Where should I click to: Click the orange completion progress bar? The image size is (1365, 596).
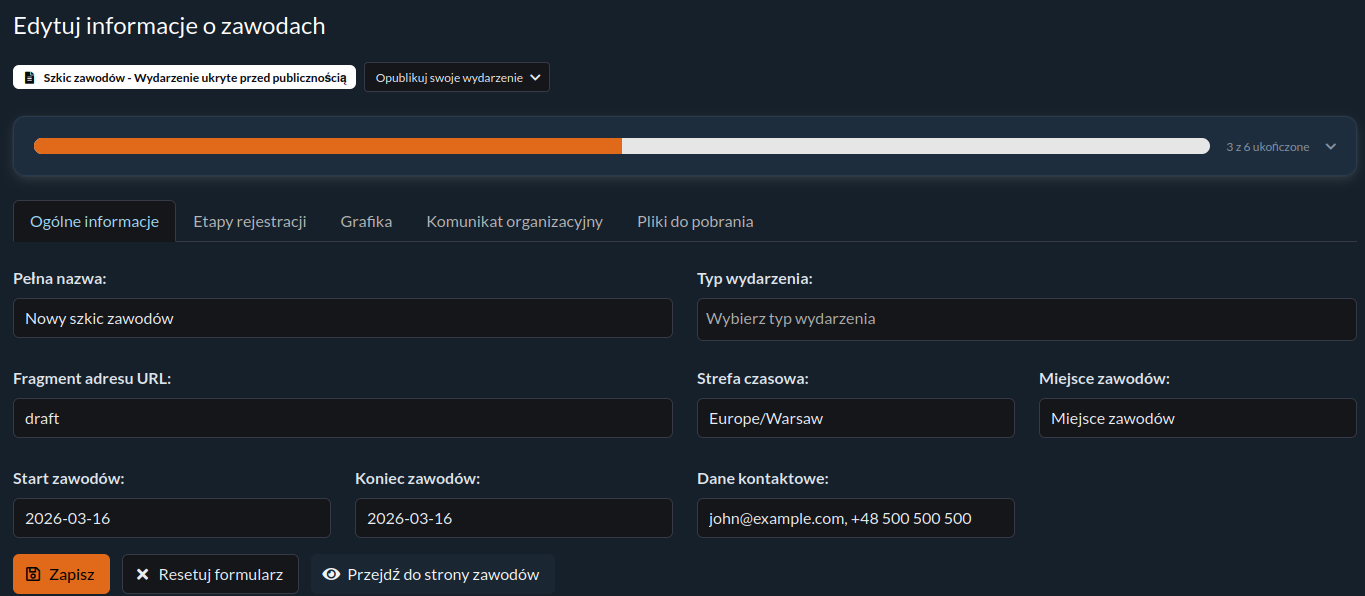[327, 146]
